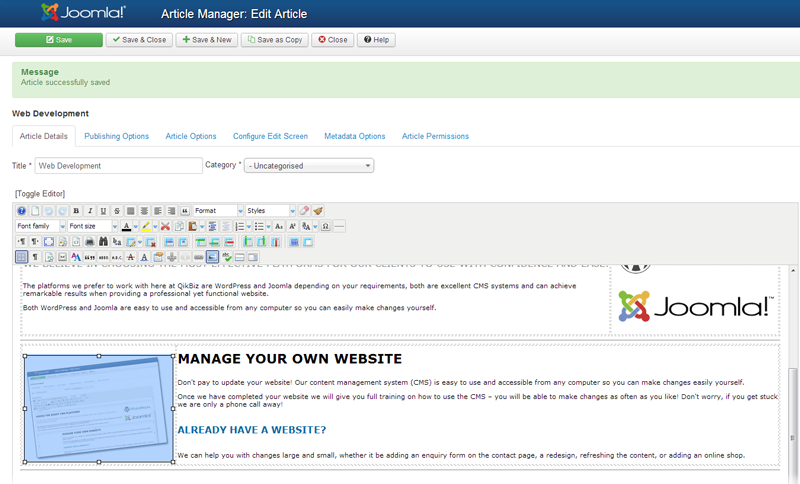Image resolution: width=800 pixels, height=484 pixels.
Task: Open the Styles dropdown
Action: pyautogui.click(x=270, y=211)
